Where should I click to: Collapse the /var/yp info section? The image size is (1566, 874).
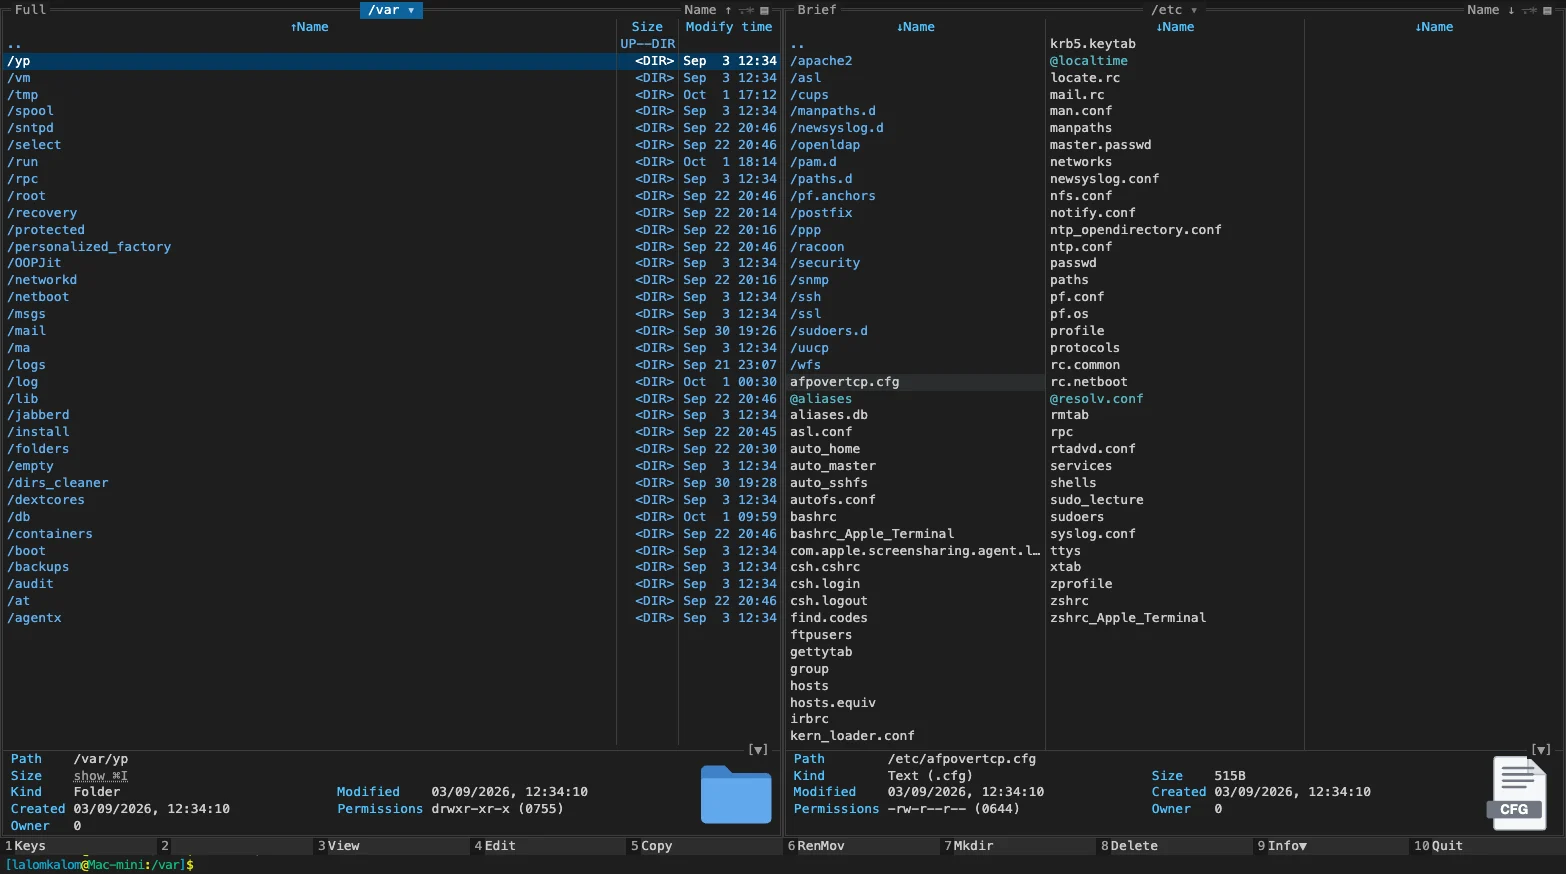pyautogui.click(x=758, y=749)
